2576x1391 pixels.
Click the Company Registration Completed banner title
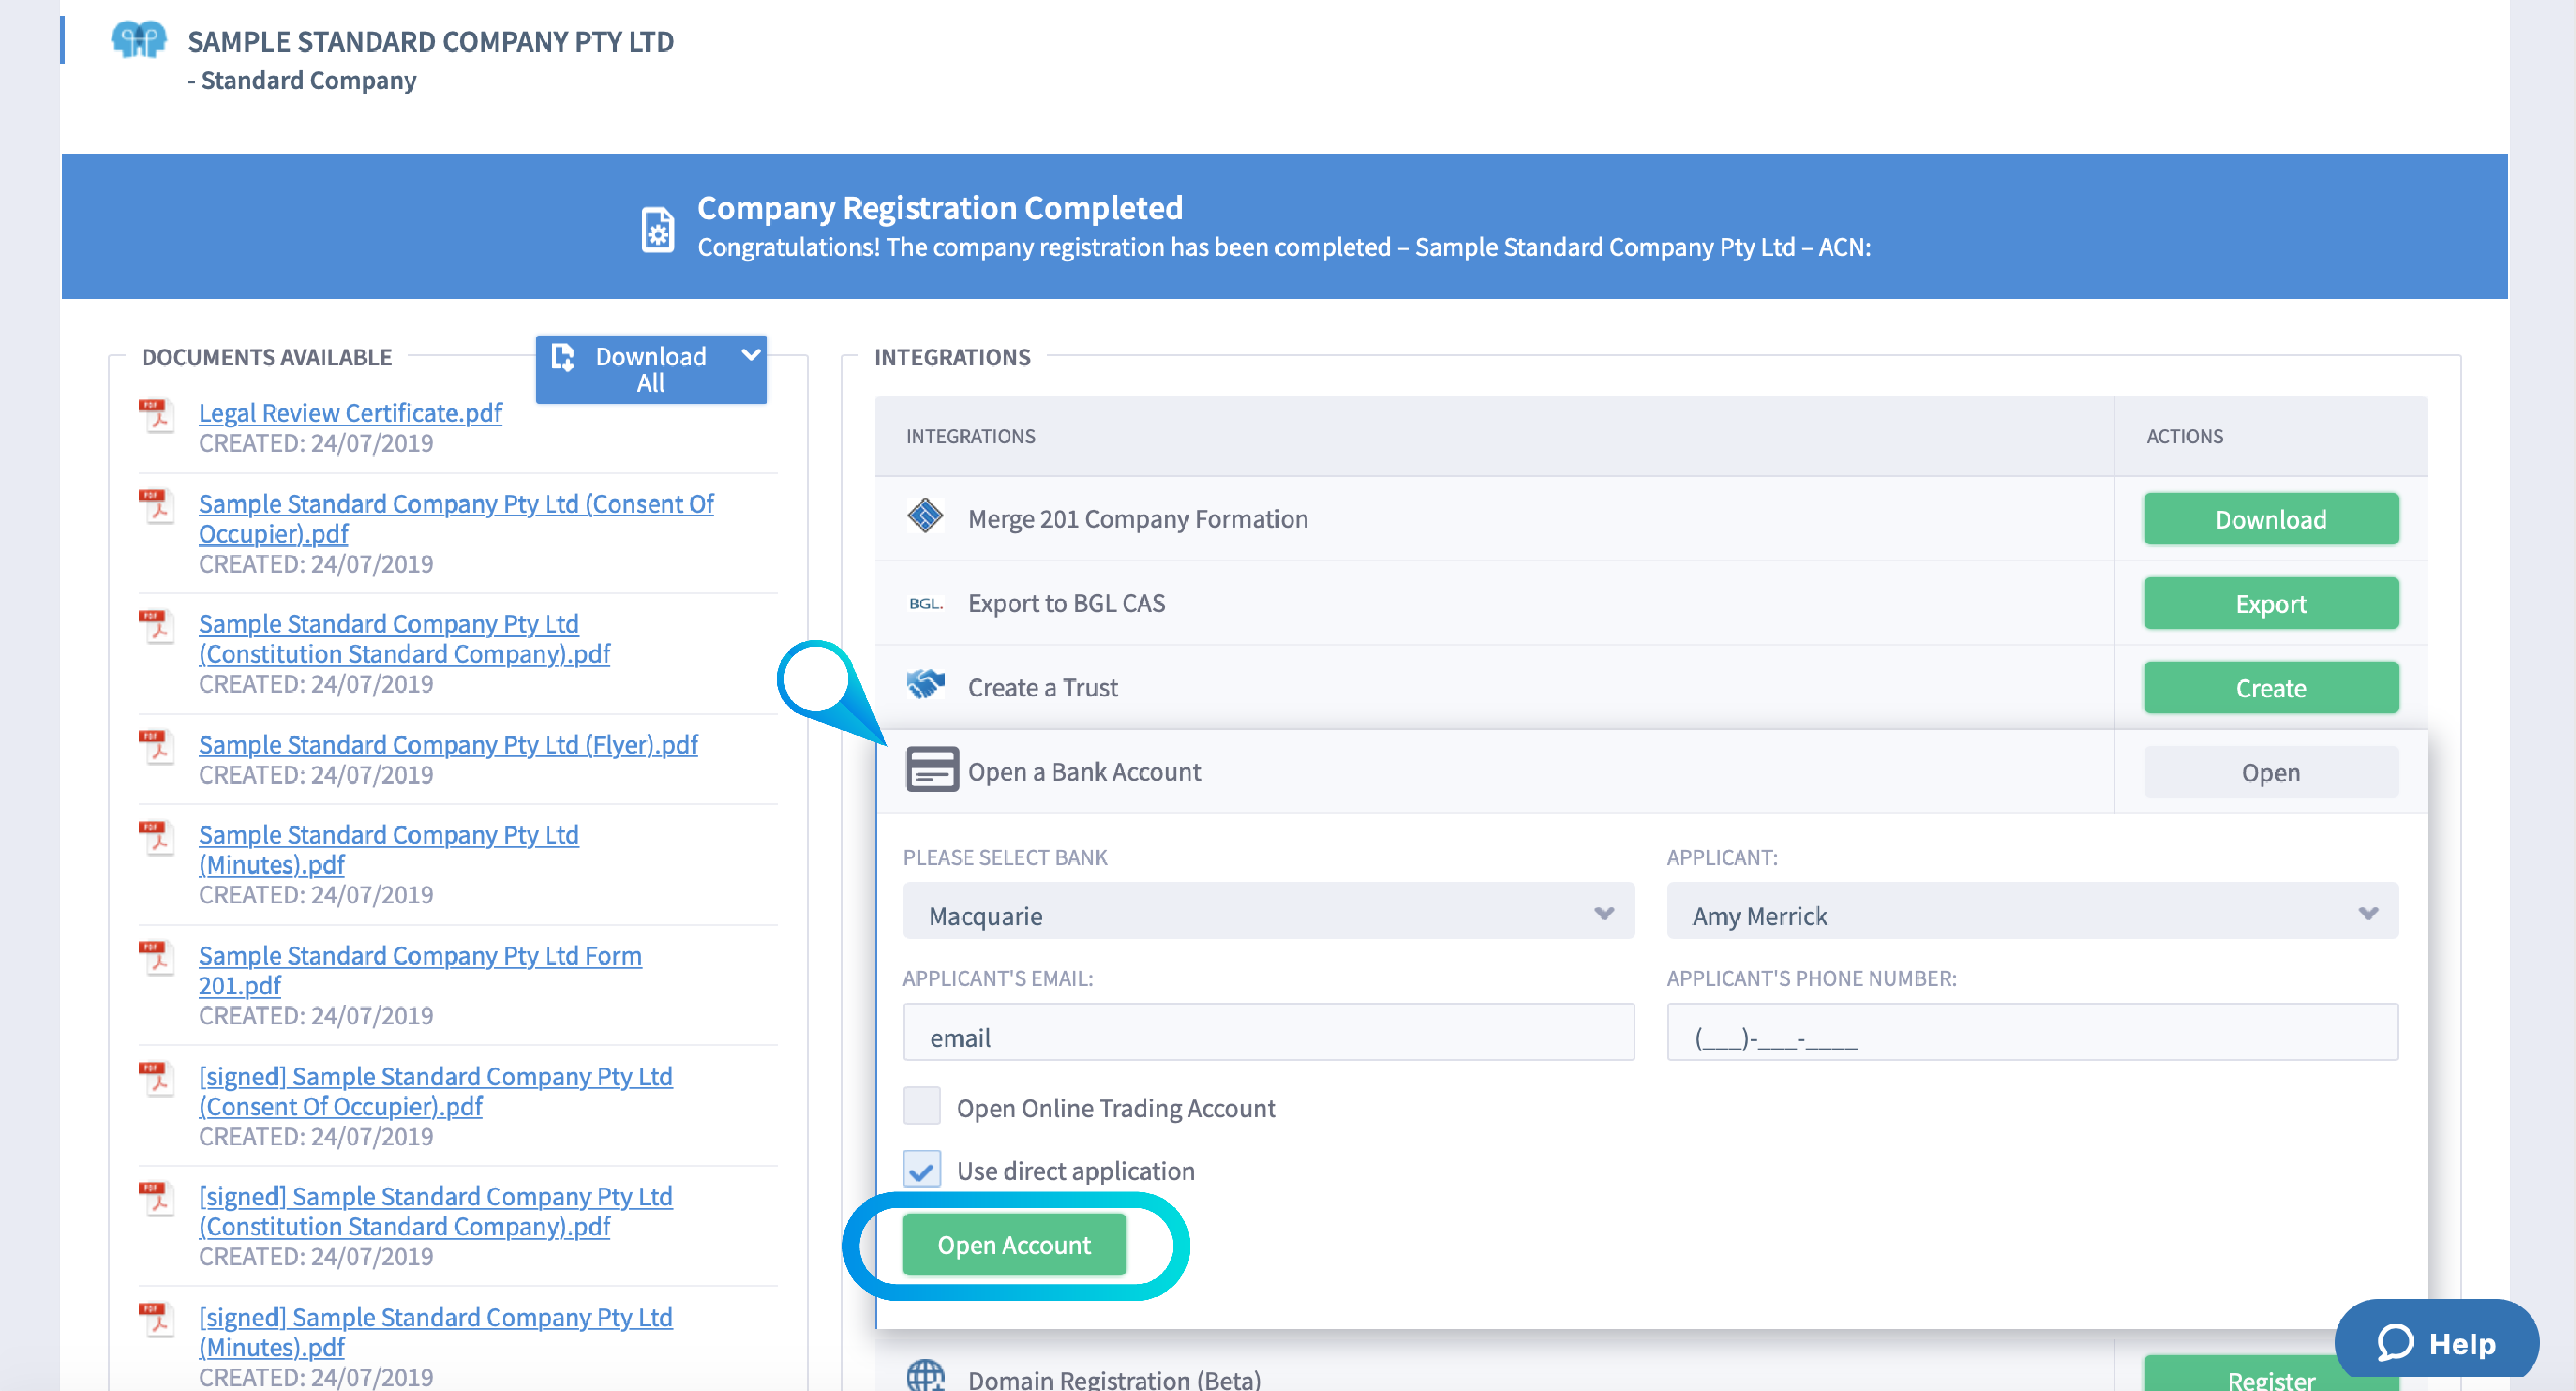(940, 207)
